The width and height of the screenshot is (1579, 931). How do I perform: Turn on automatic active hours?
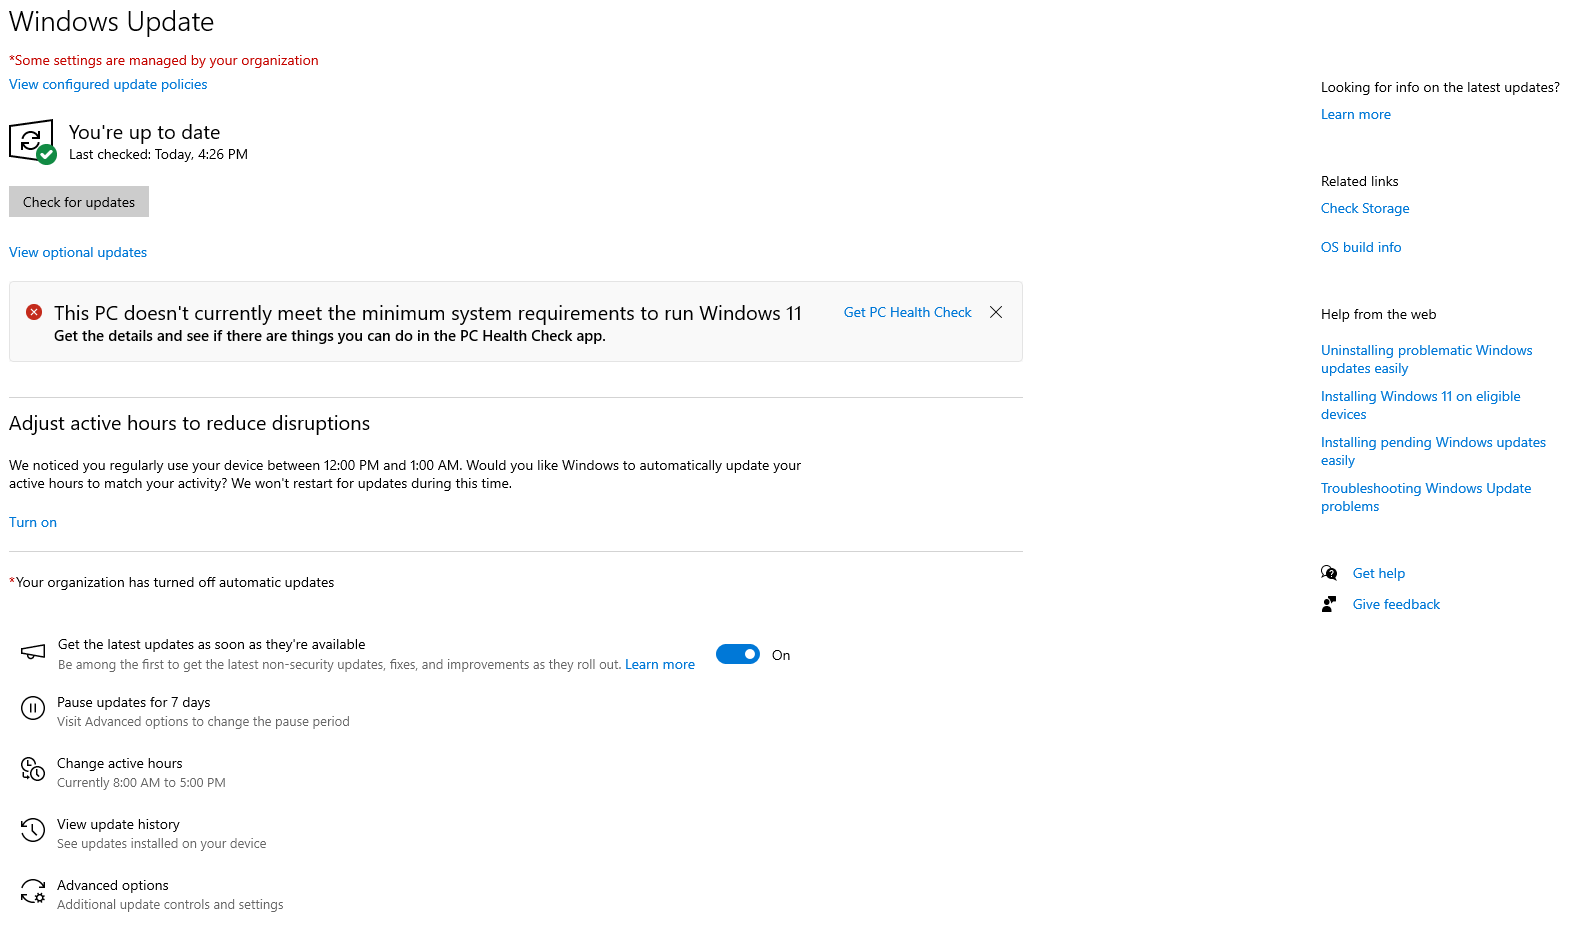click(33, 522)
